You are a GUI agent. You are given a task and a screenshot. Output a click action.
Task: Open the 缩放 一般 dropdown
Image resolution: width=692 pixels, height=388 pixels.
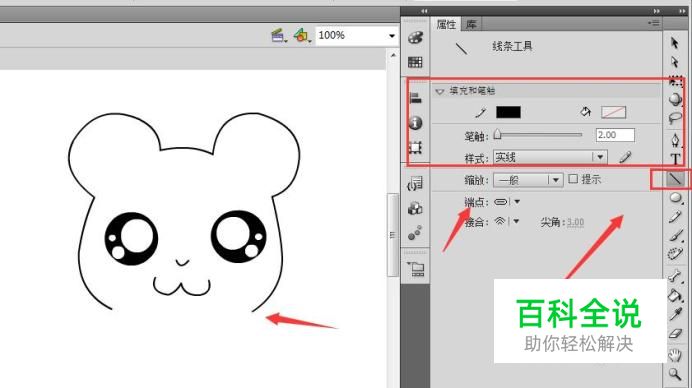tap(528, 180)
